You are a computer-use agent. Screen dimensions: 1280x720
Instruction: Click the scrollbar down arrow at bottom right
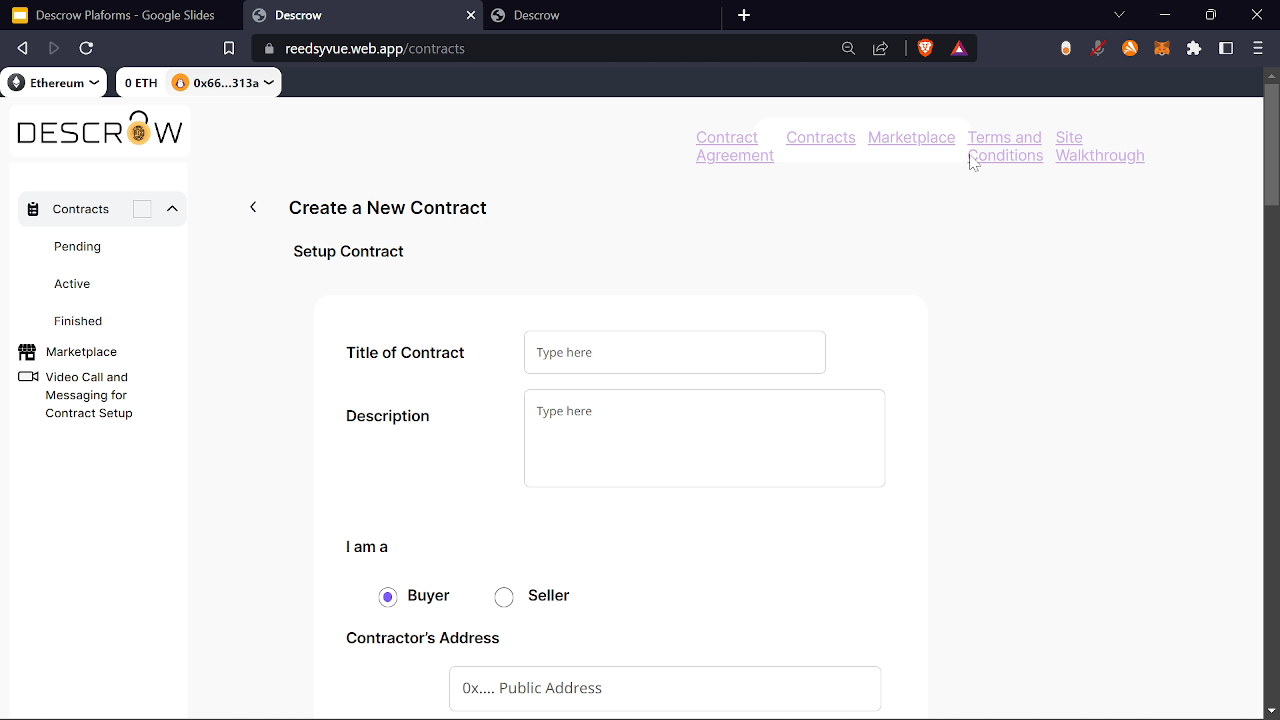tap(1271, 711)
